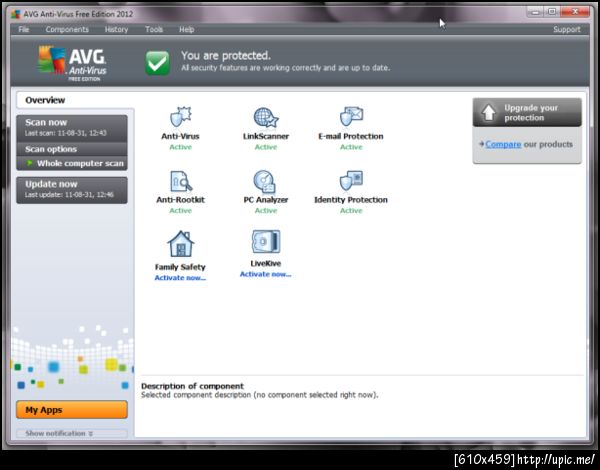Maximize the AVG window
Screen dimensions: 600x470
[552, 12]
